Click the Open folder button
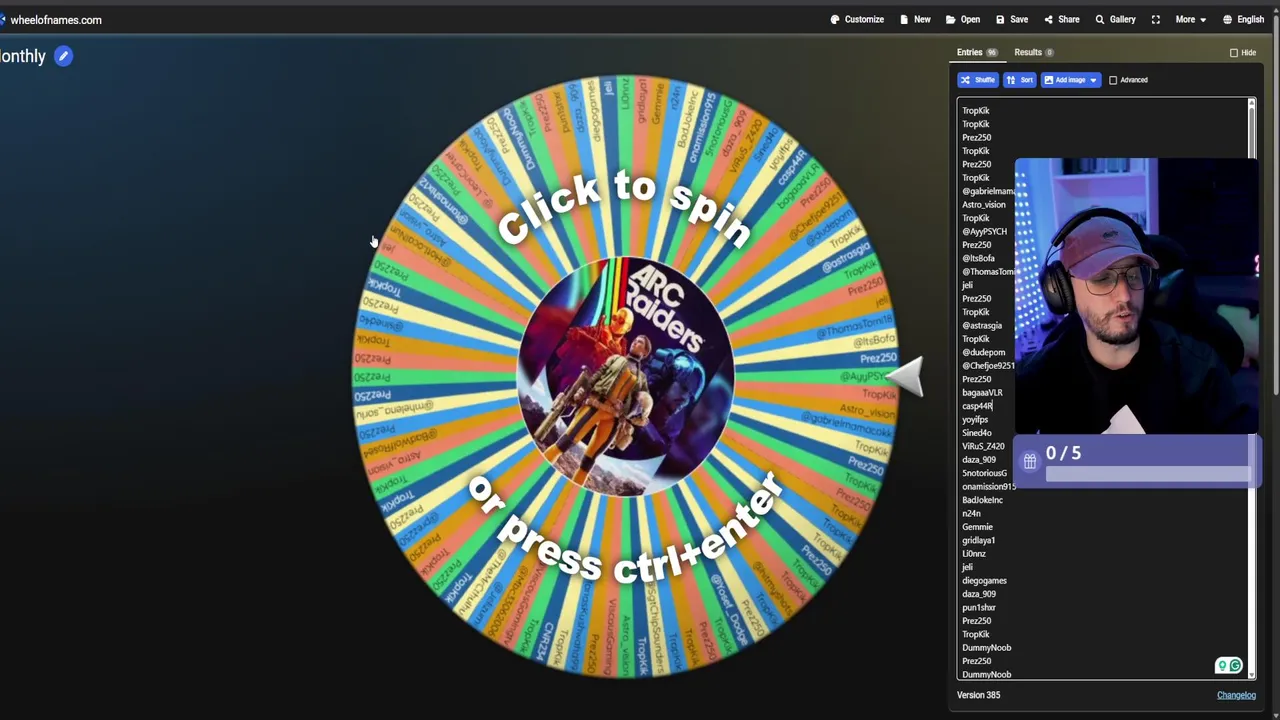 [962, 19]
